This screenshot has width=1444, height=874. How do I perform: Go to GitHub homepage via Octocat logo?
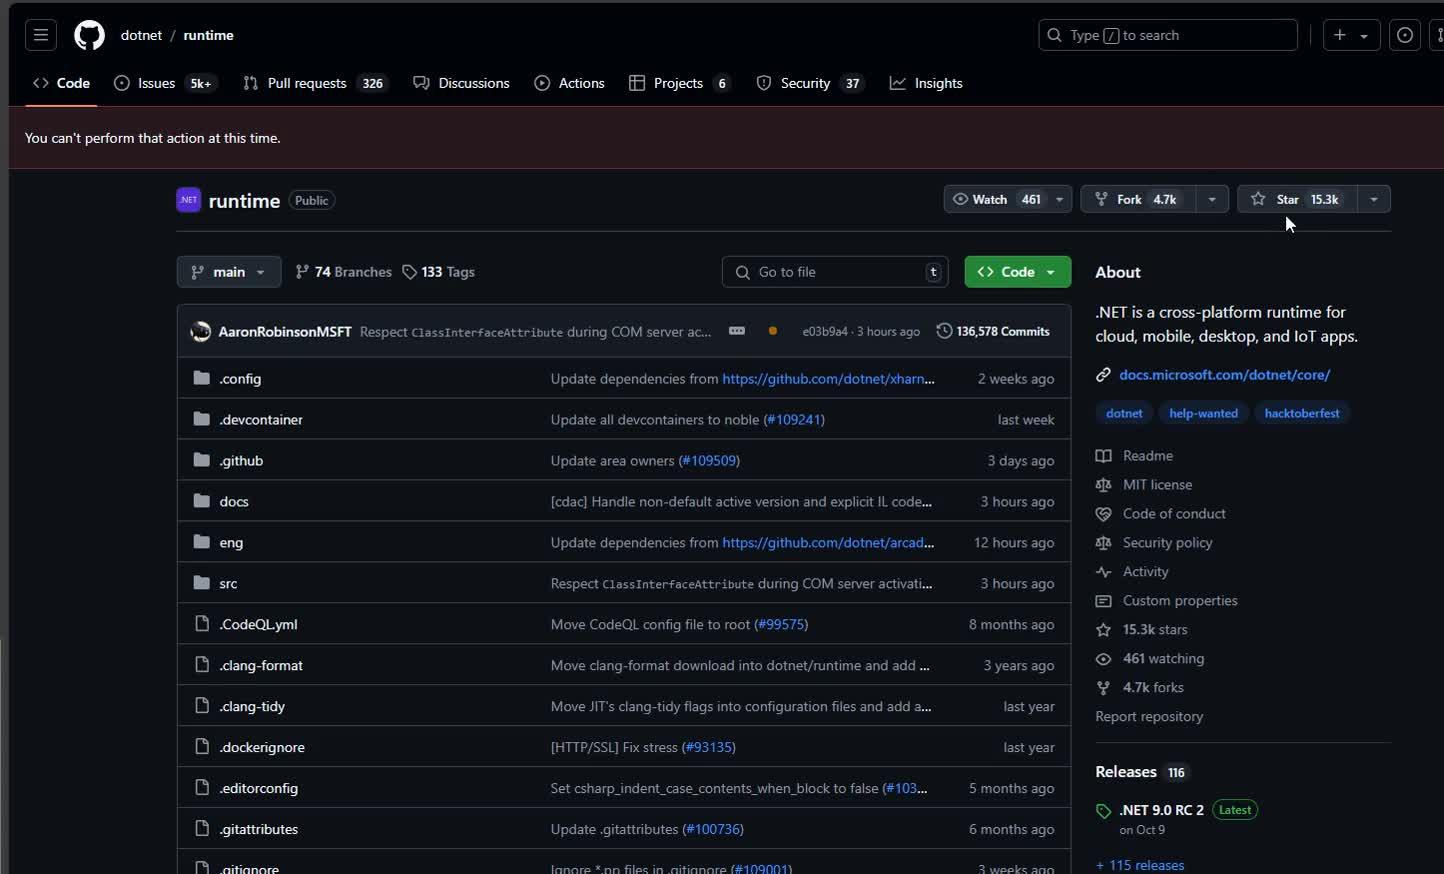[x=89, y=35]
